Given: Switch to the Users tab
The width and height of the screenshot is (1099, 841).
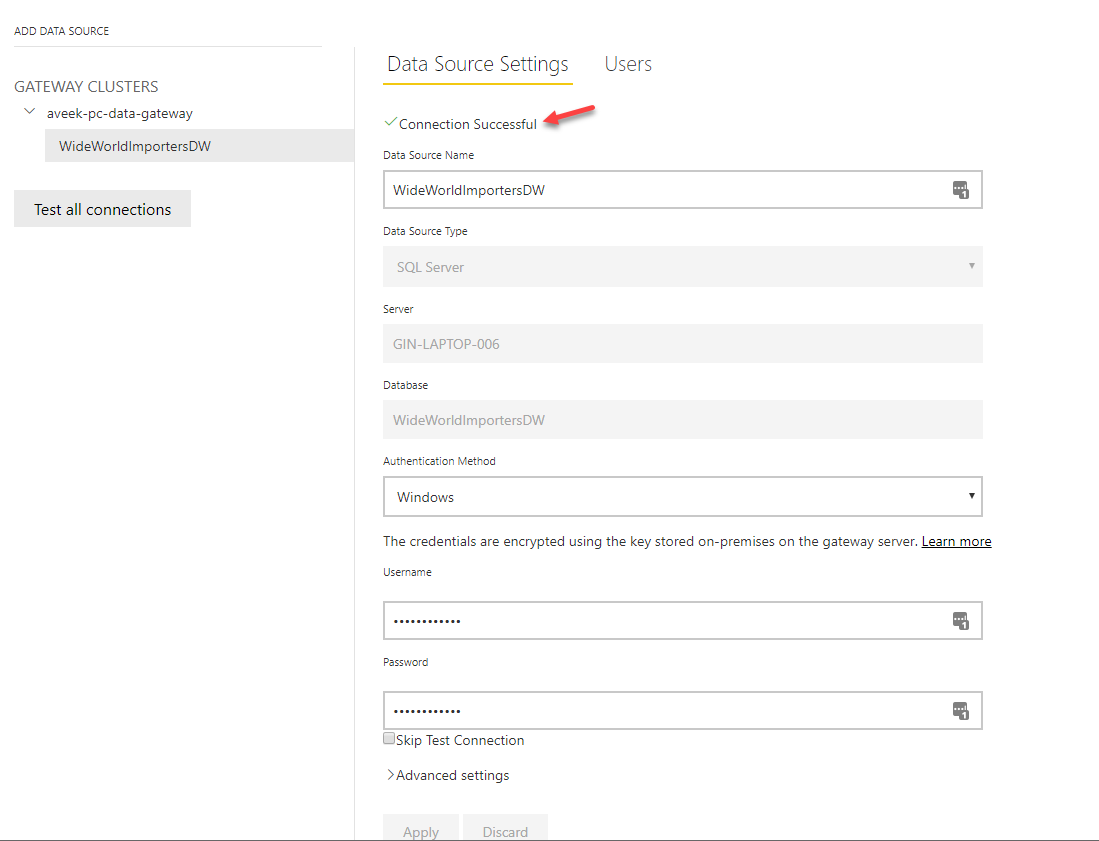Looking at the screenshot, I should click(x=628, y=64).
